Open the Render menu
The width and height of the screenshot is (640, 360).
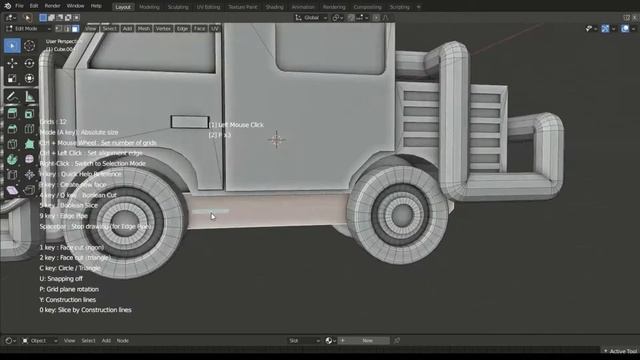(52, 6)
